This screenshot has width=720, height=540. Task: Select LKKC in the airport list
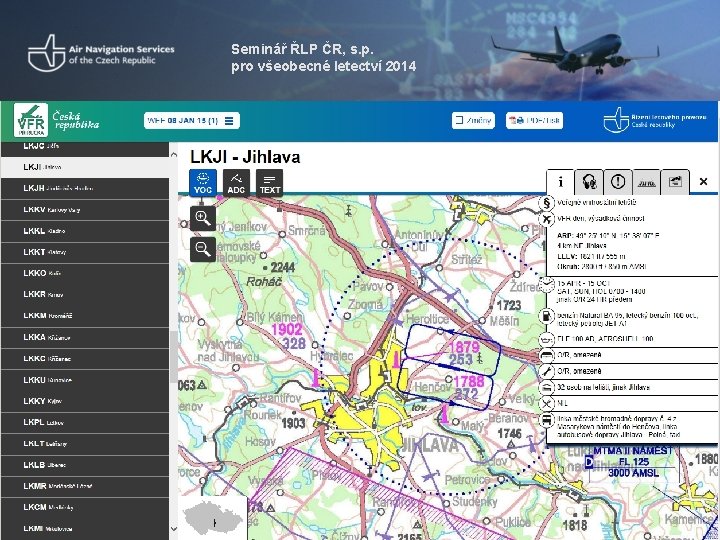point(85,359)
